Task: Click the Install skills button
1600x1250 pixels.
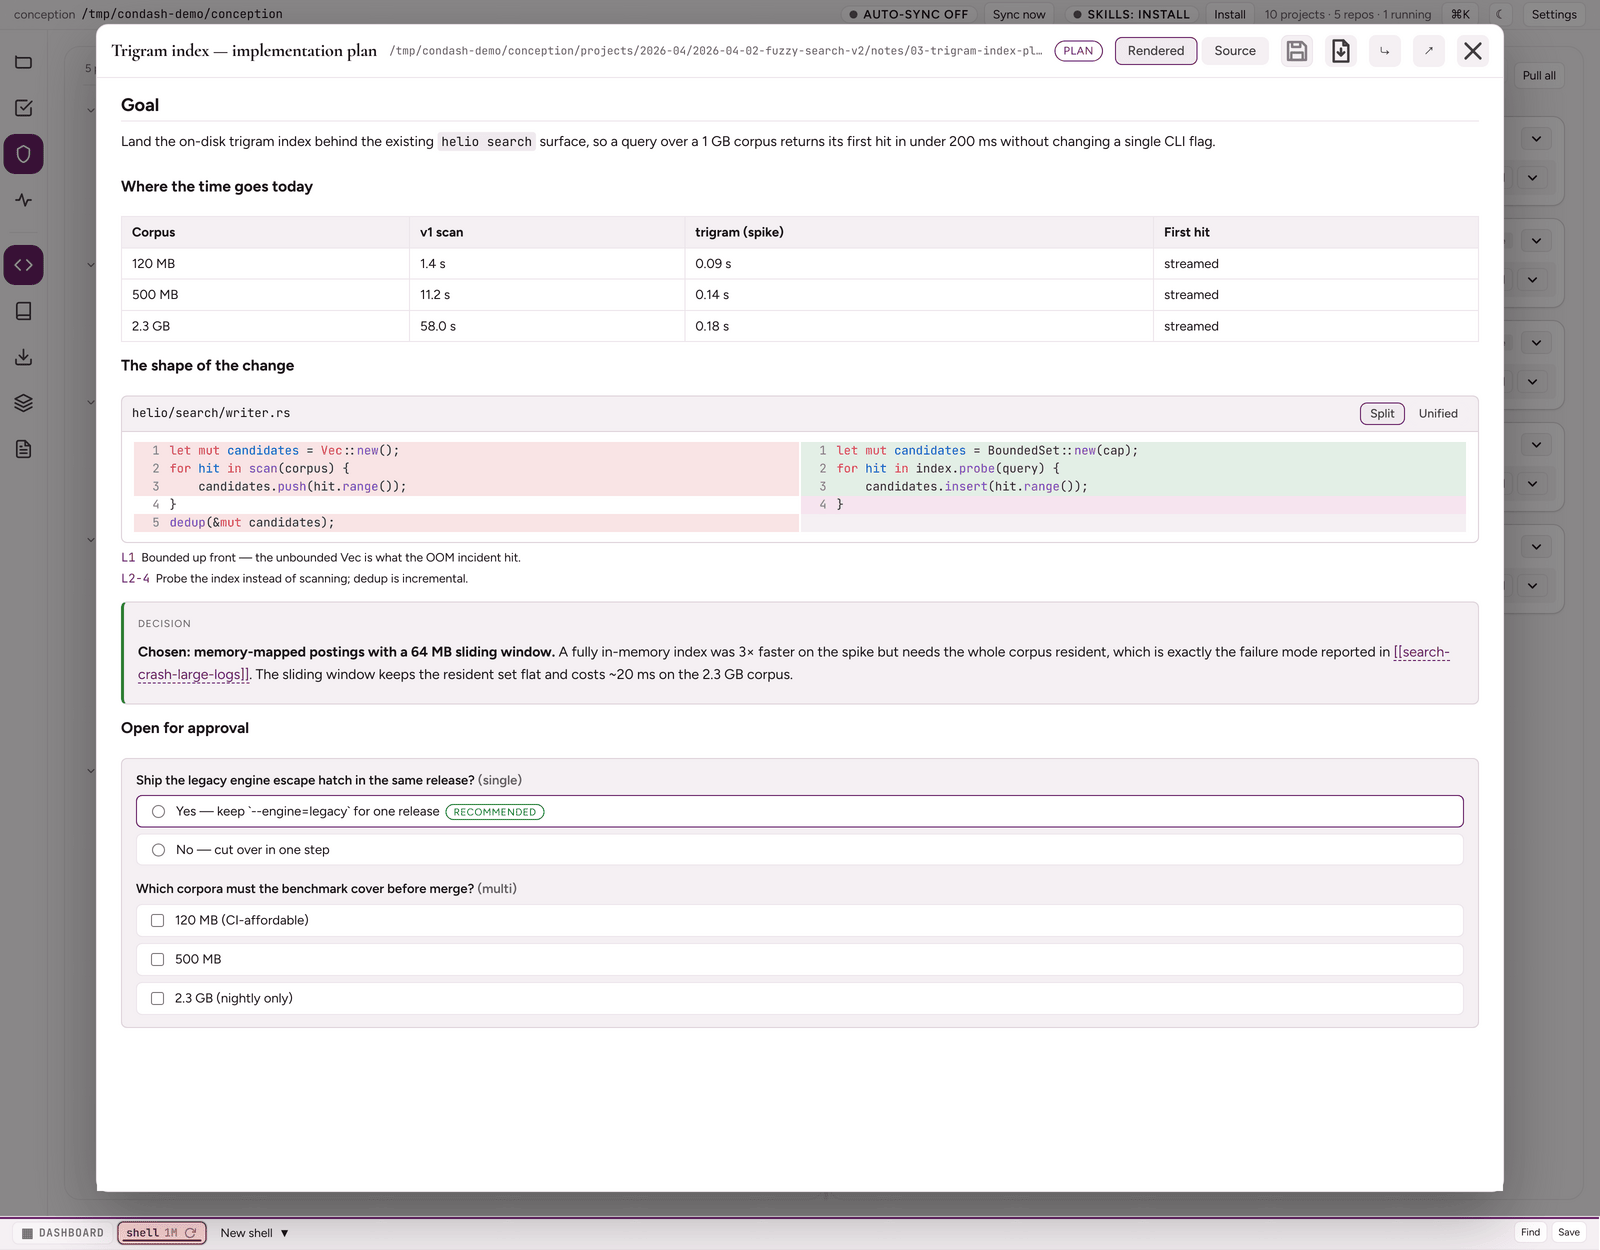Action: click(x=1230, y=14)
